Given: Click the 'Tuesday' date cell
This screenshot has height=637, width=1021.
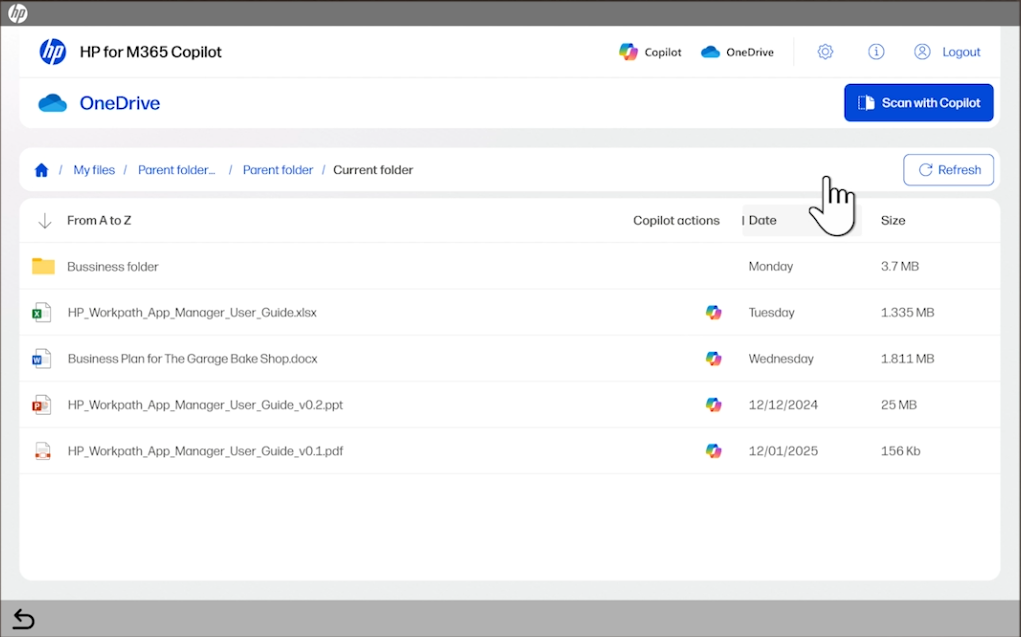Looking at the screenshot, I should click(772, 313).
